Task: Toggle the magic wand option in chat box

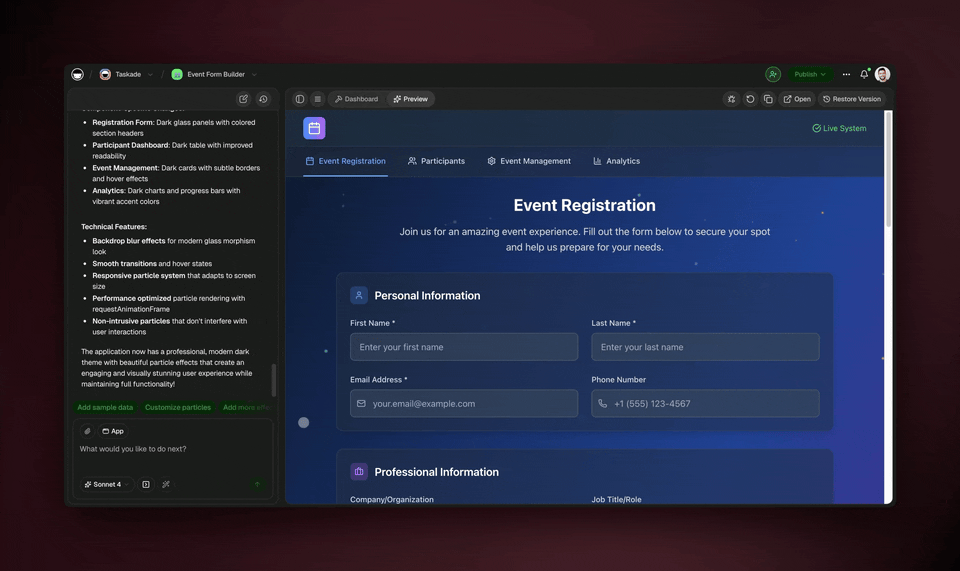Action: [166, 484]
